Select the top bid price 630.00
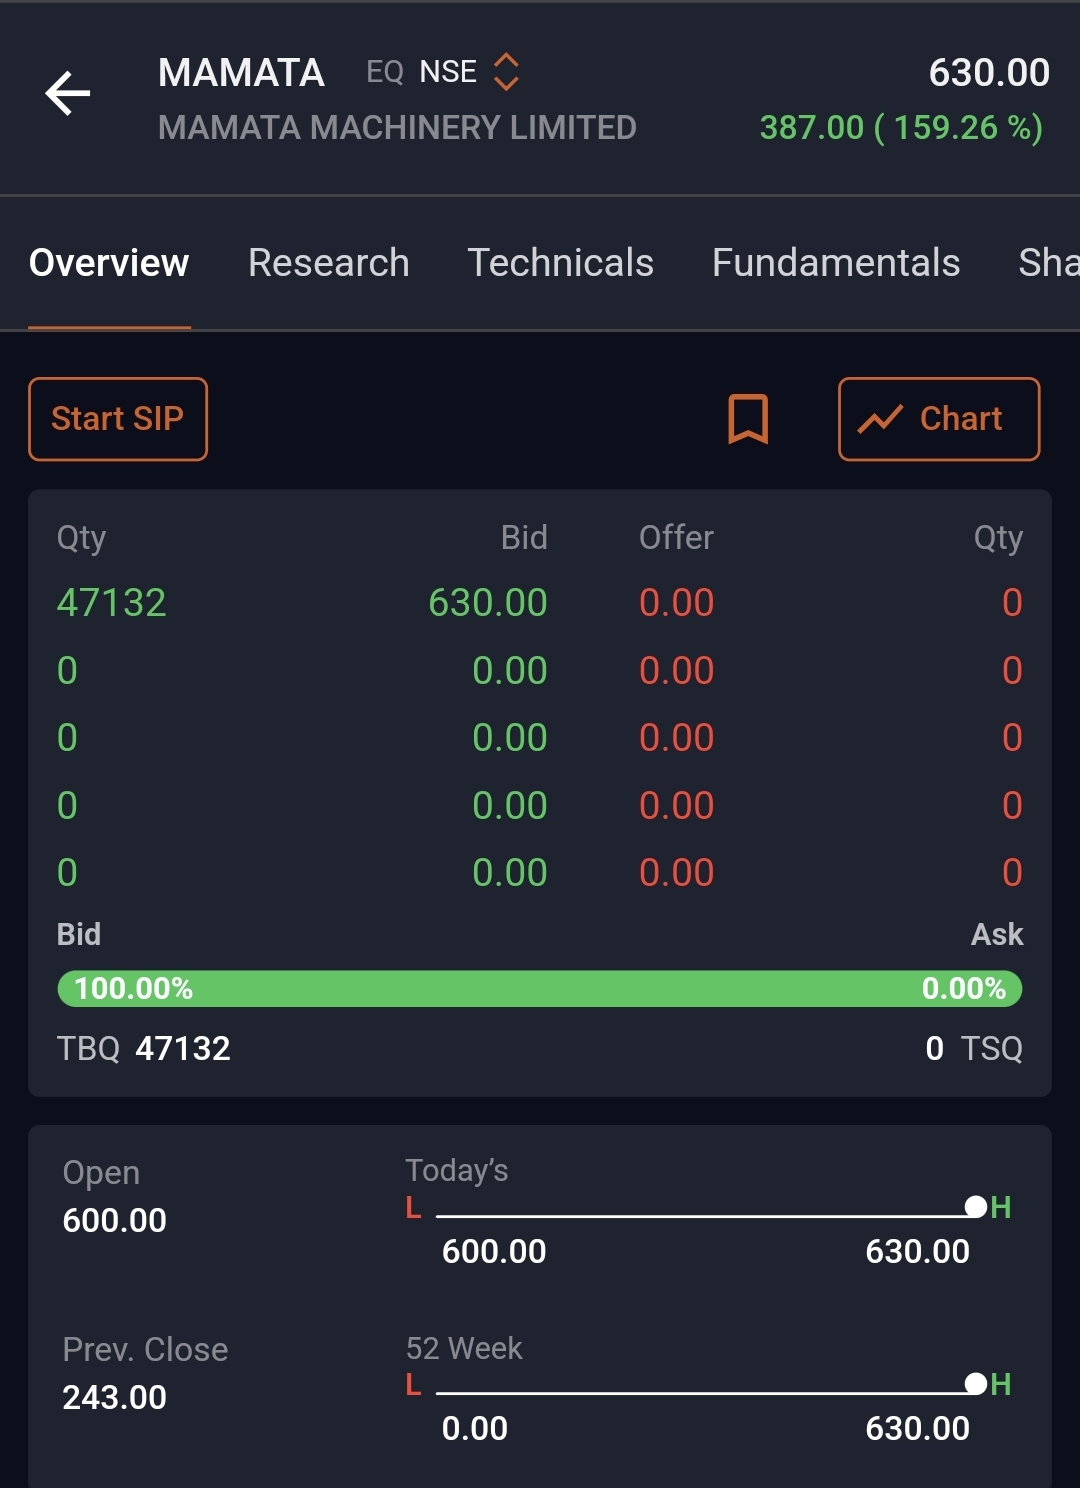The height and width of the screenshot is (1488, 1080). (488, 603)
